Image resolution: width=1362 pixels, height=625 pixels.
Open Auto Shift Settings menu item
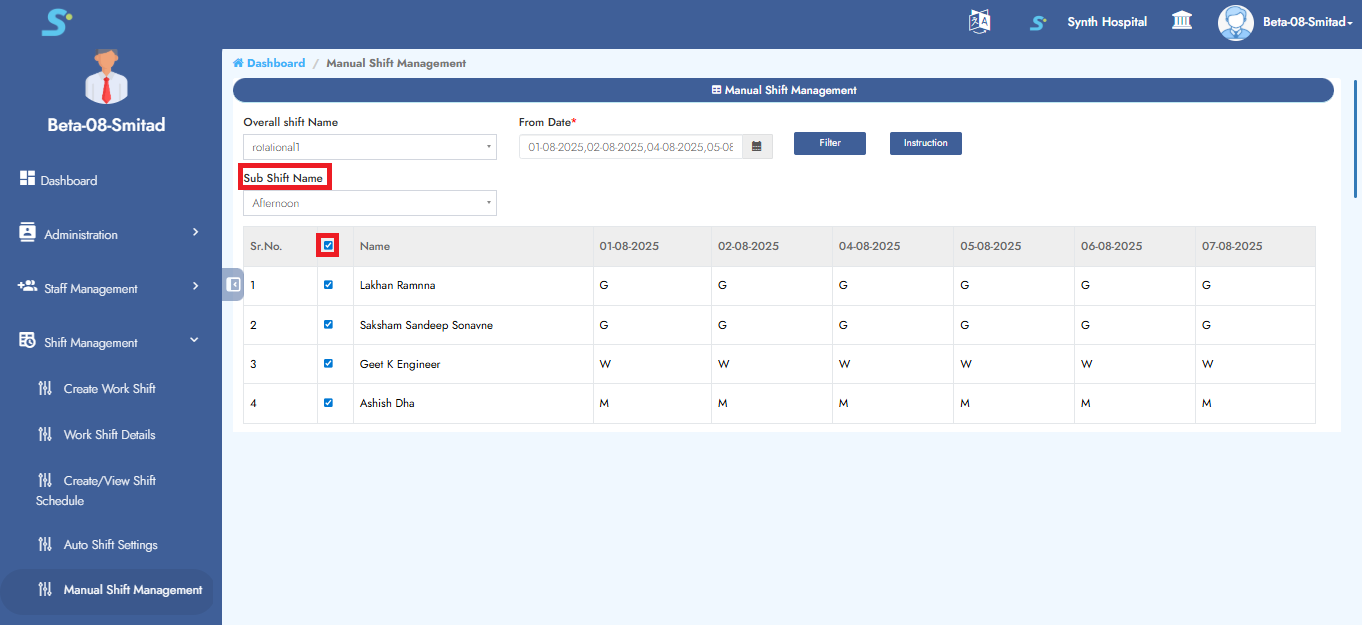(x=110, y=545)
